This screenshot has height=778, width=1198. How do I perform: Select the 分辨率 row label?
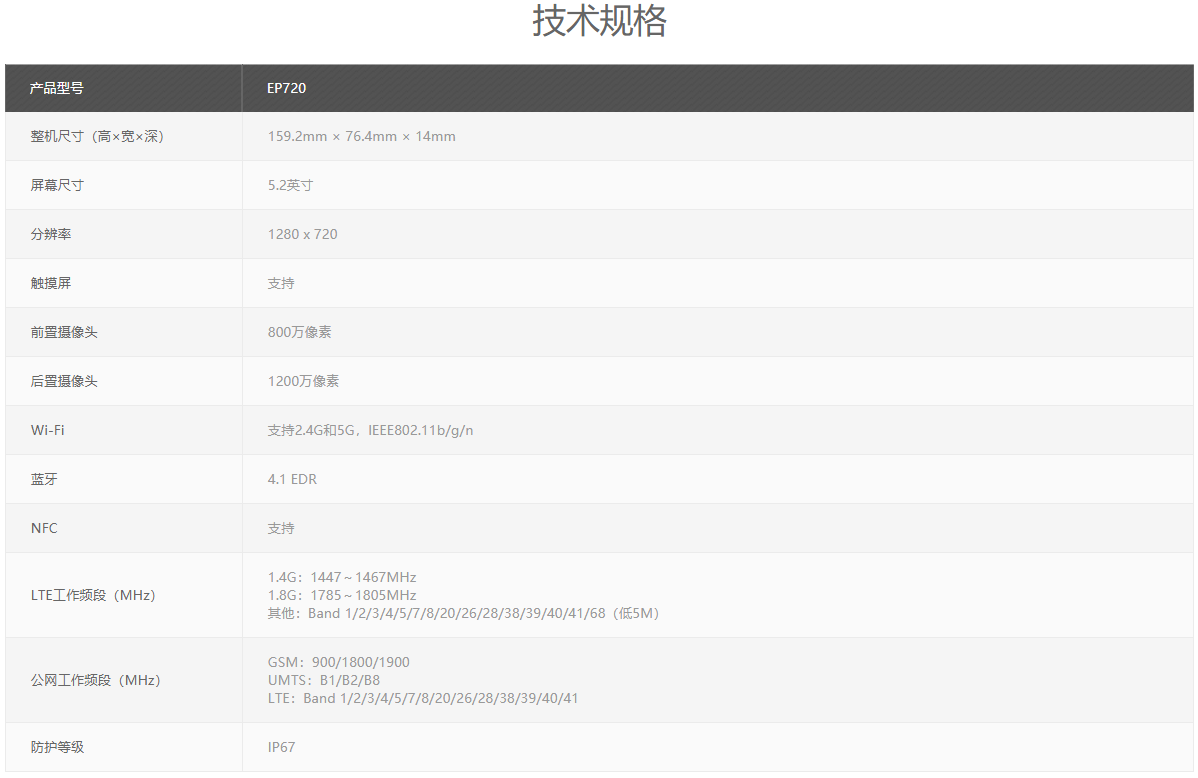[51, 234]
